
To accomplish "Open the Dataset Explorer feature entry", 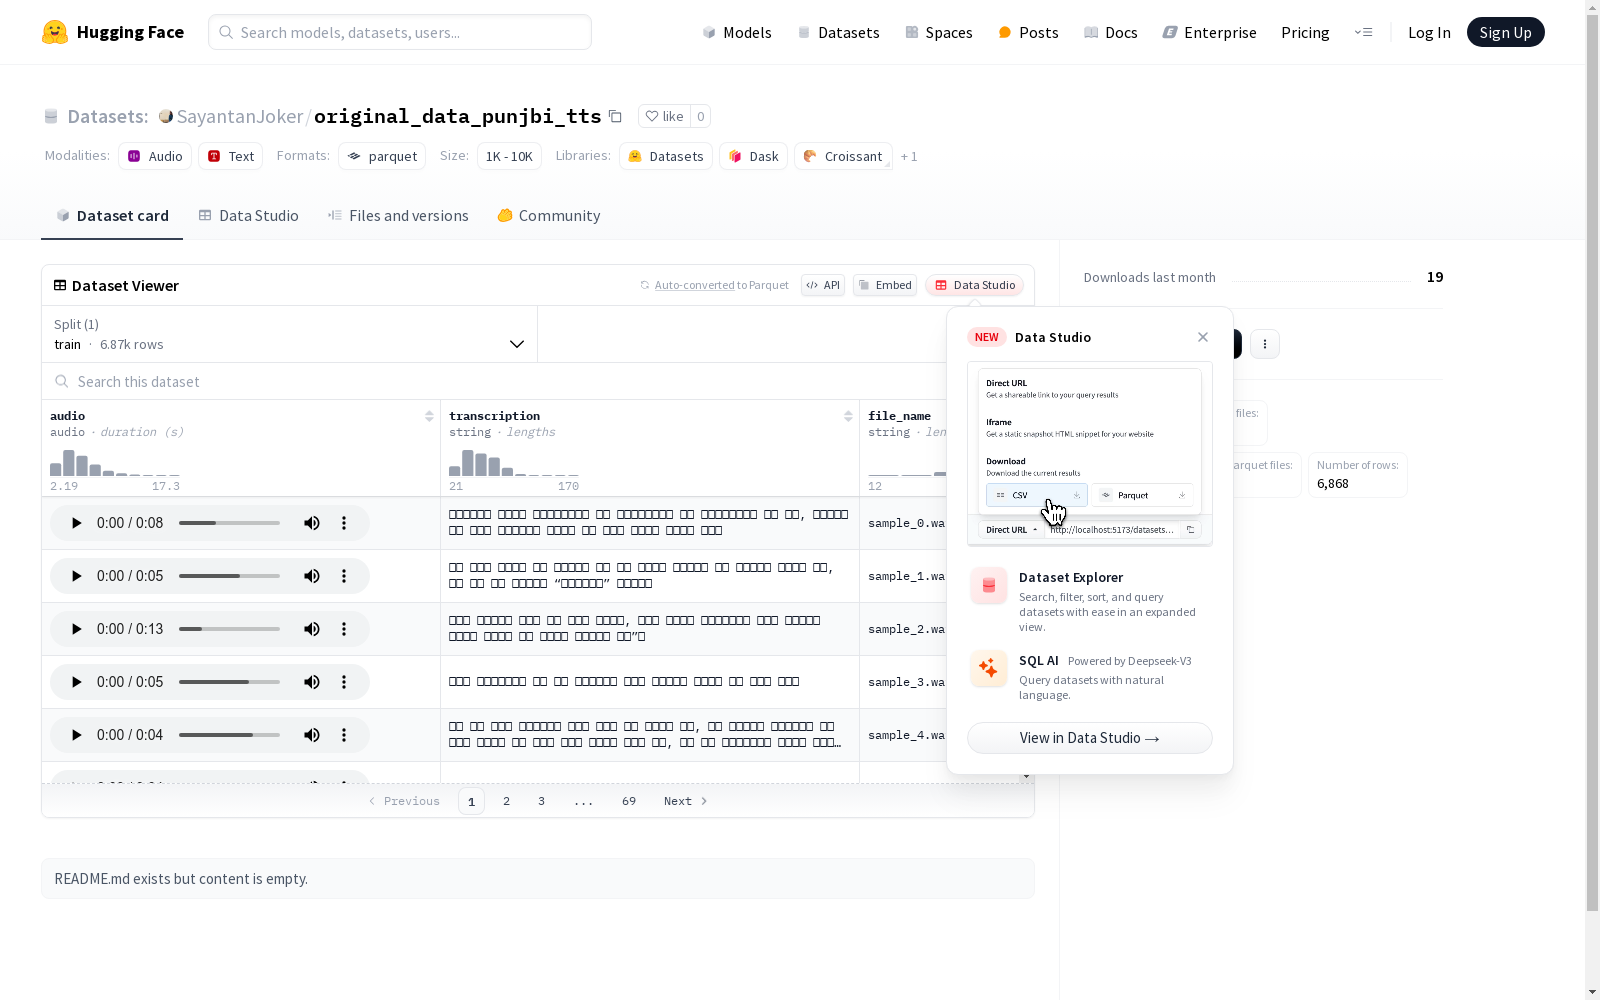I will pos(1090,601).
